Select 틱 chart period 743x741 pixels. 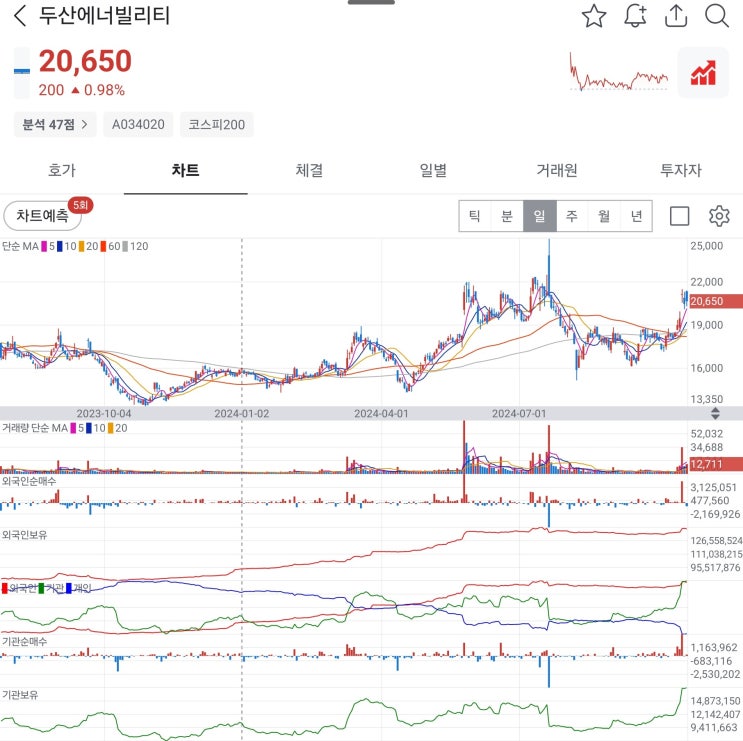(x=475, y=216)
